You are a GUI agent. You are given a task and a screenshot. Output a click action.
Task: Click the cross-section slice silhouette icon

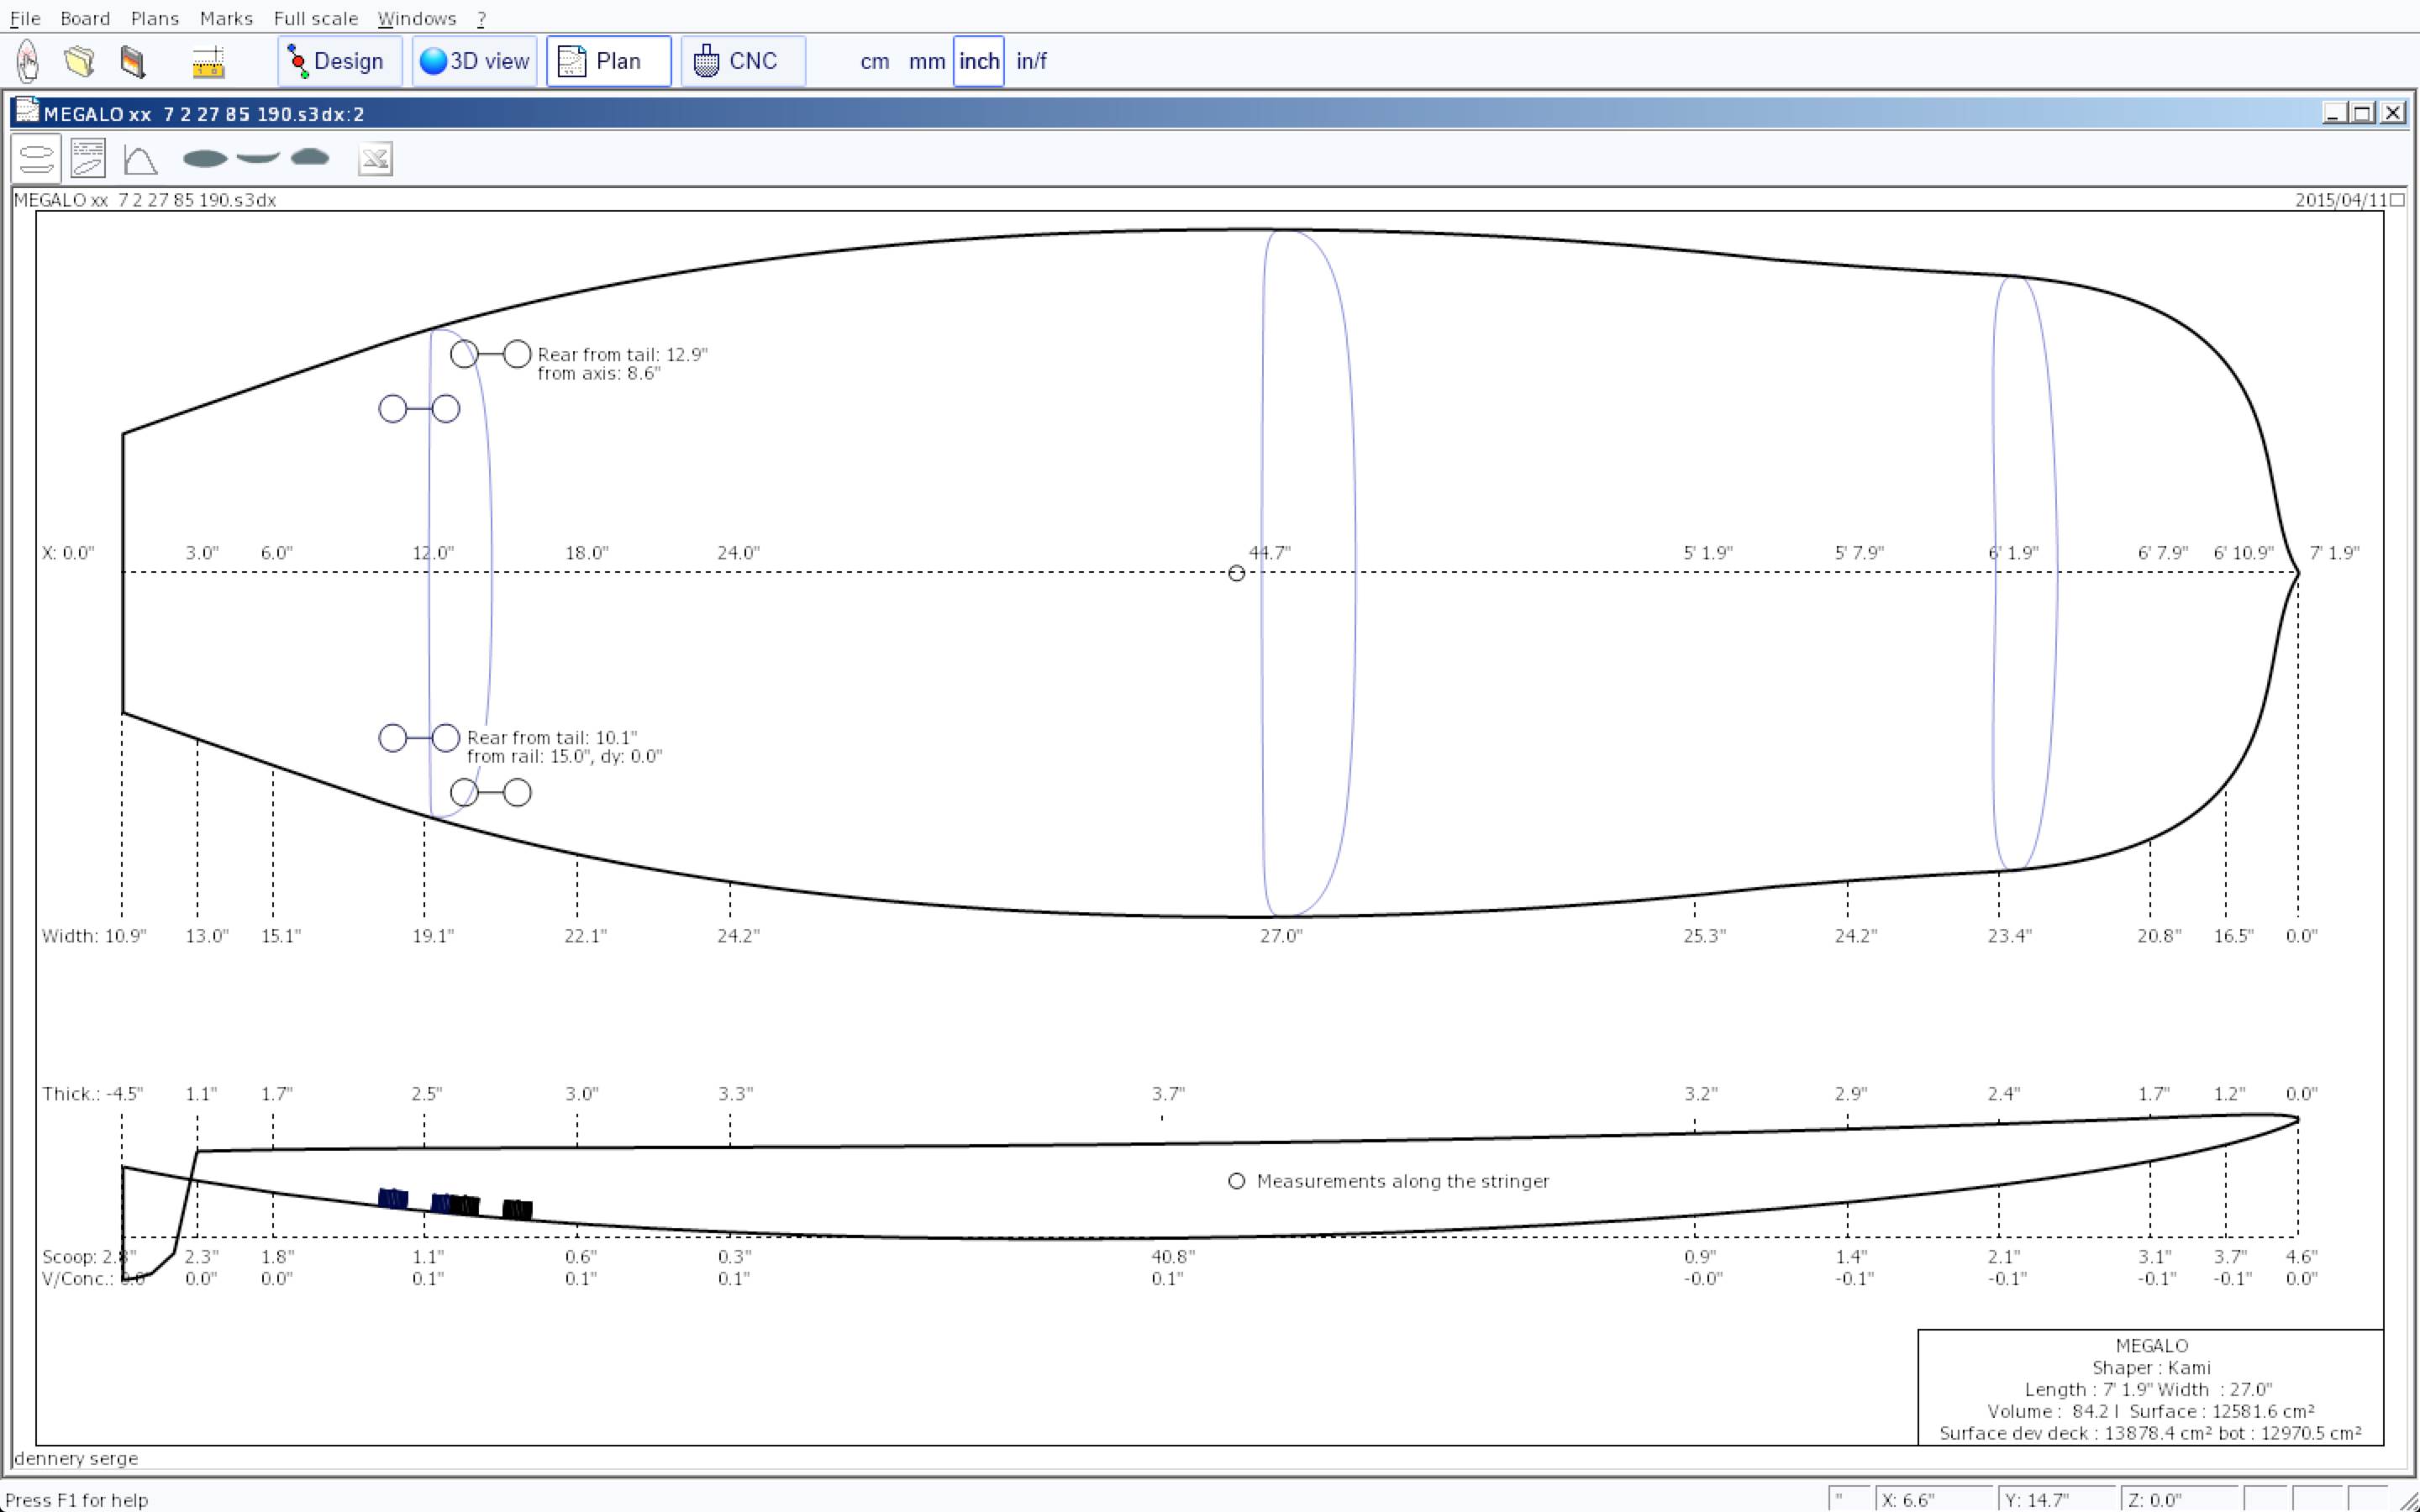point(310,158)
